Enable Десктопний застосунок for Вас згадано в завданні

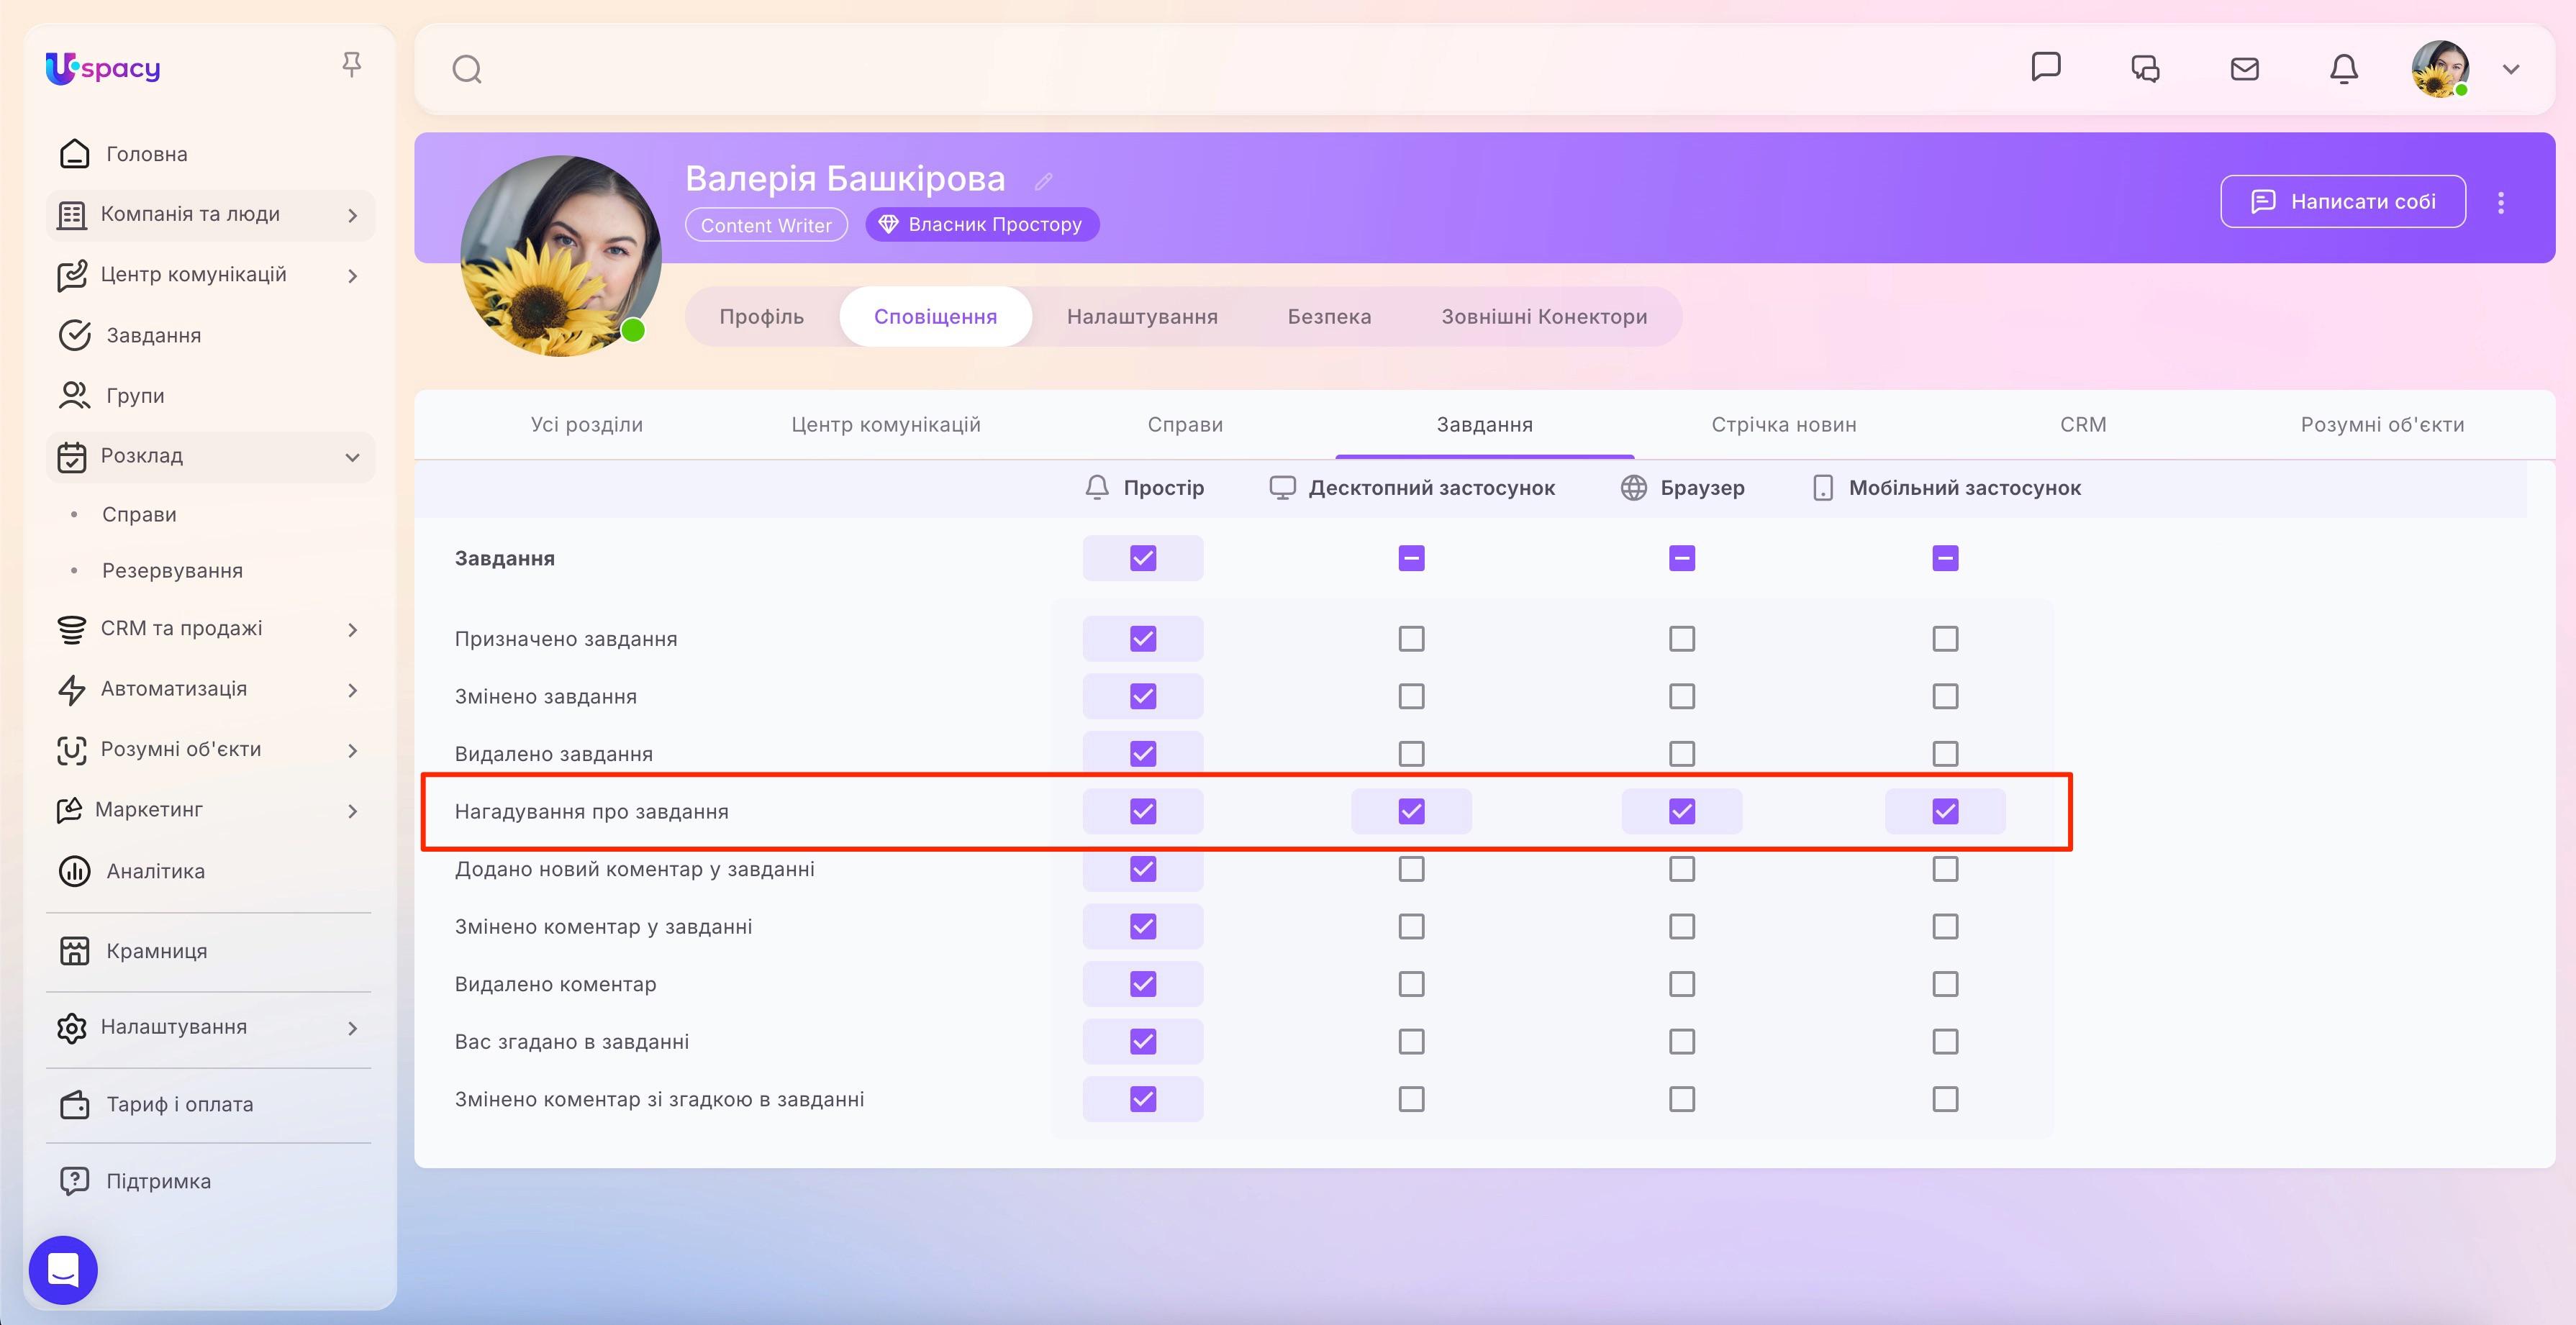coord(1411,1042)
